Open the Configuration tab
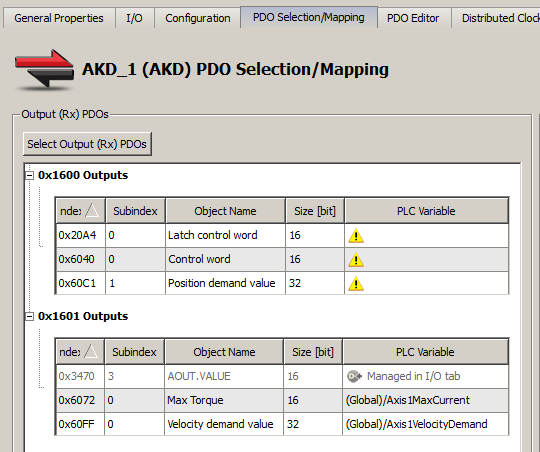 (x=198, y=18)
